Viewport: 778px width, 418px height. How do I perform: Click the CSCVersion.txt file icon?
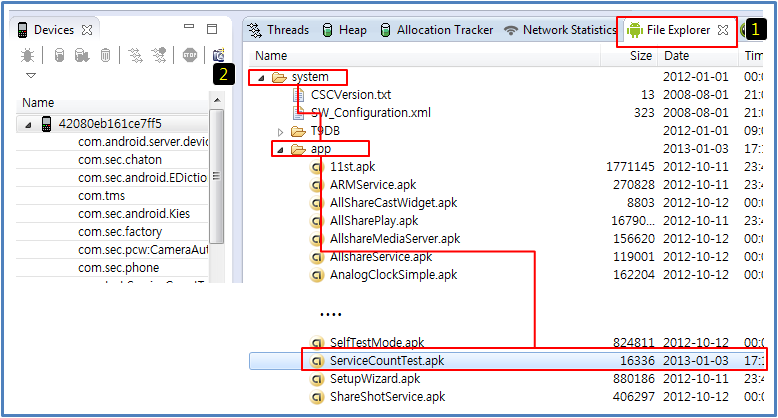pyautogui.click(x=298, y=95)
